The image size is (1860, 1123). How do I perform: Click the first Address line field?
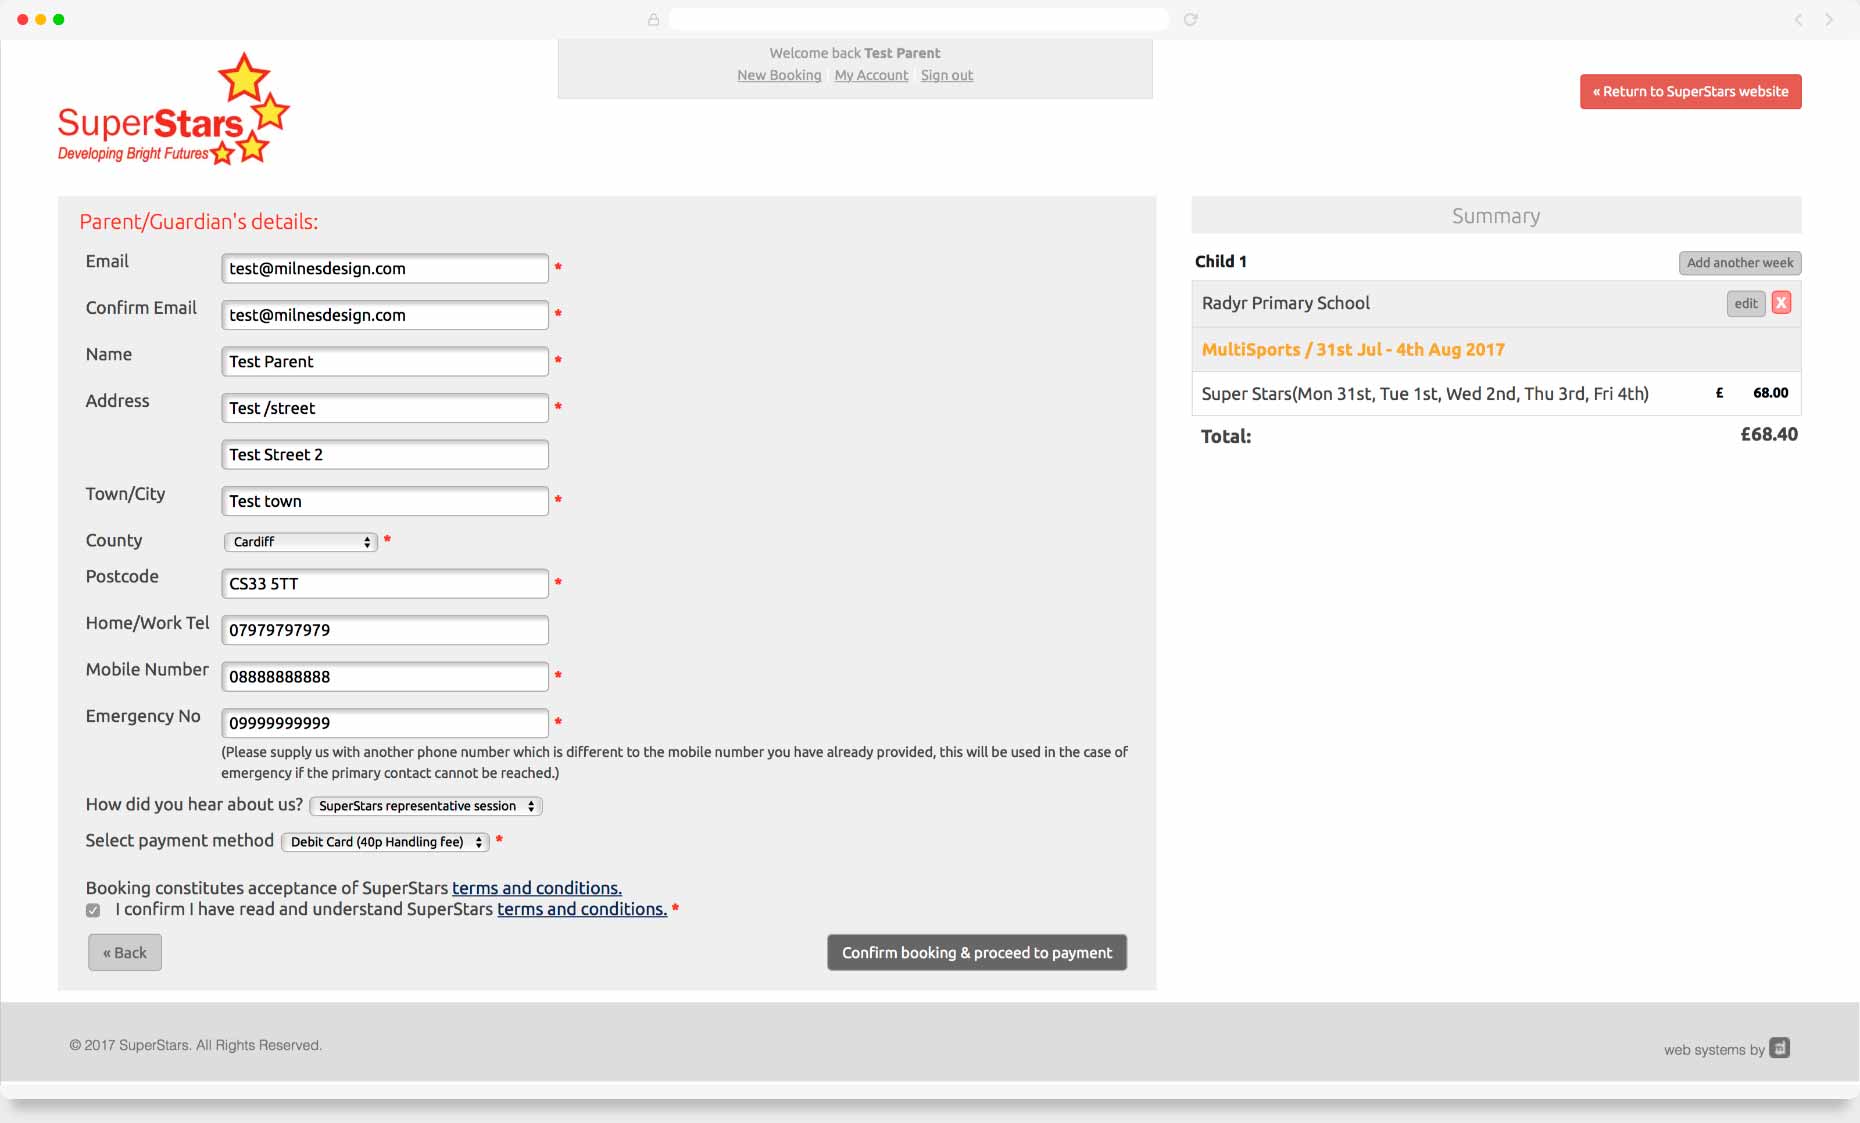pyautogui.click(x=385, y=408)
